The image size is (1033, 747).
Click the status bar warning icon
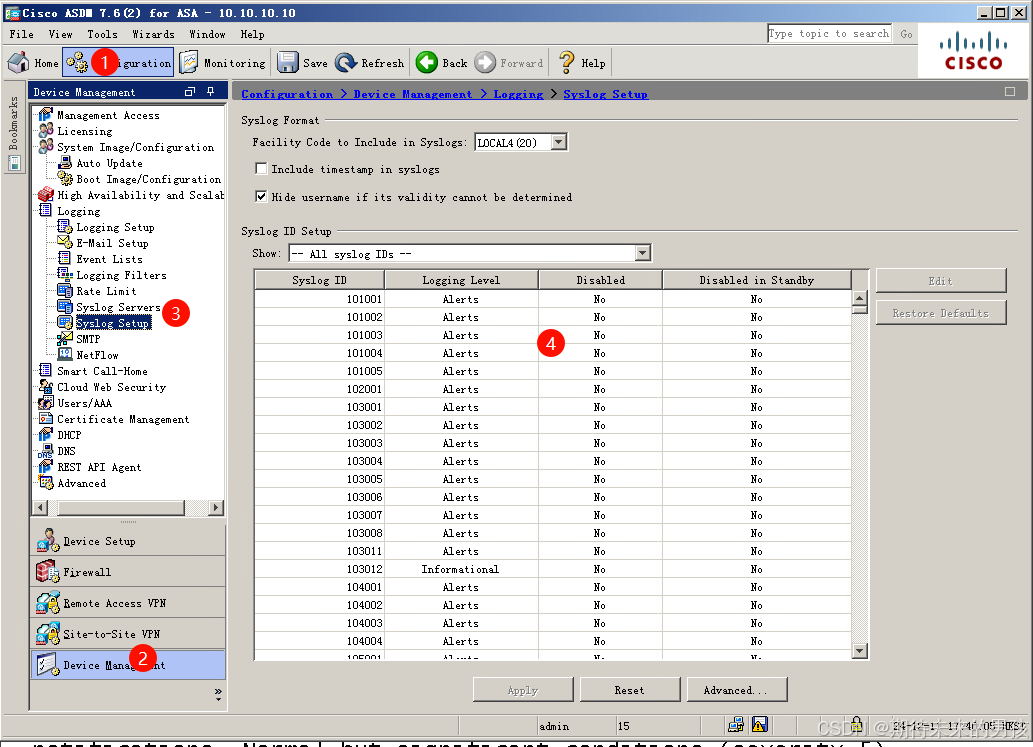759,725
